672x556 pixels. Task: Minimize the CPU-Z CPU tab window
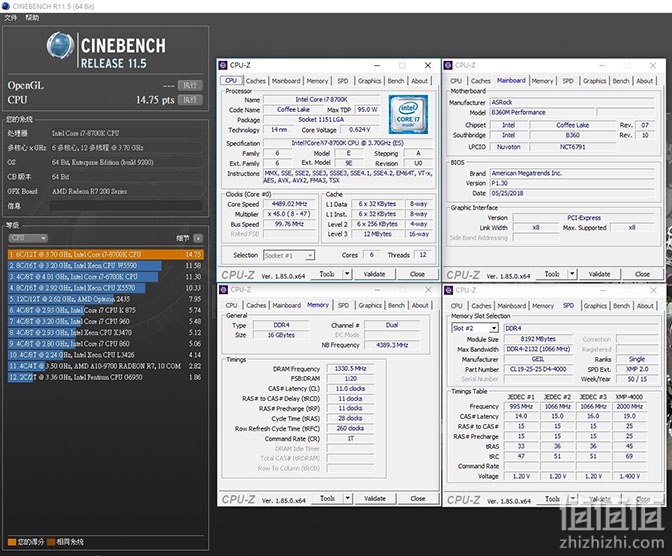point(377,65)
